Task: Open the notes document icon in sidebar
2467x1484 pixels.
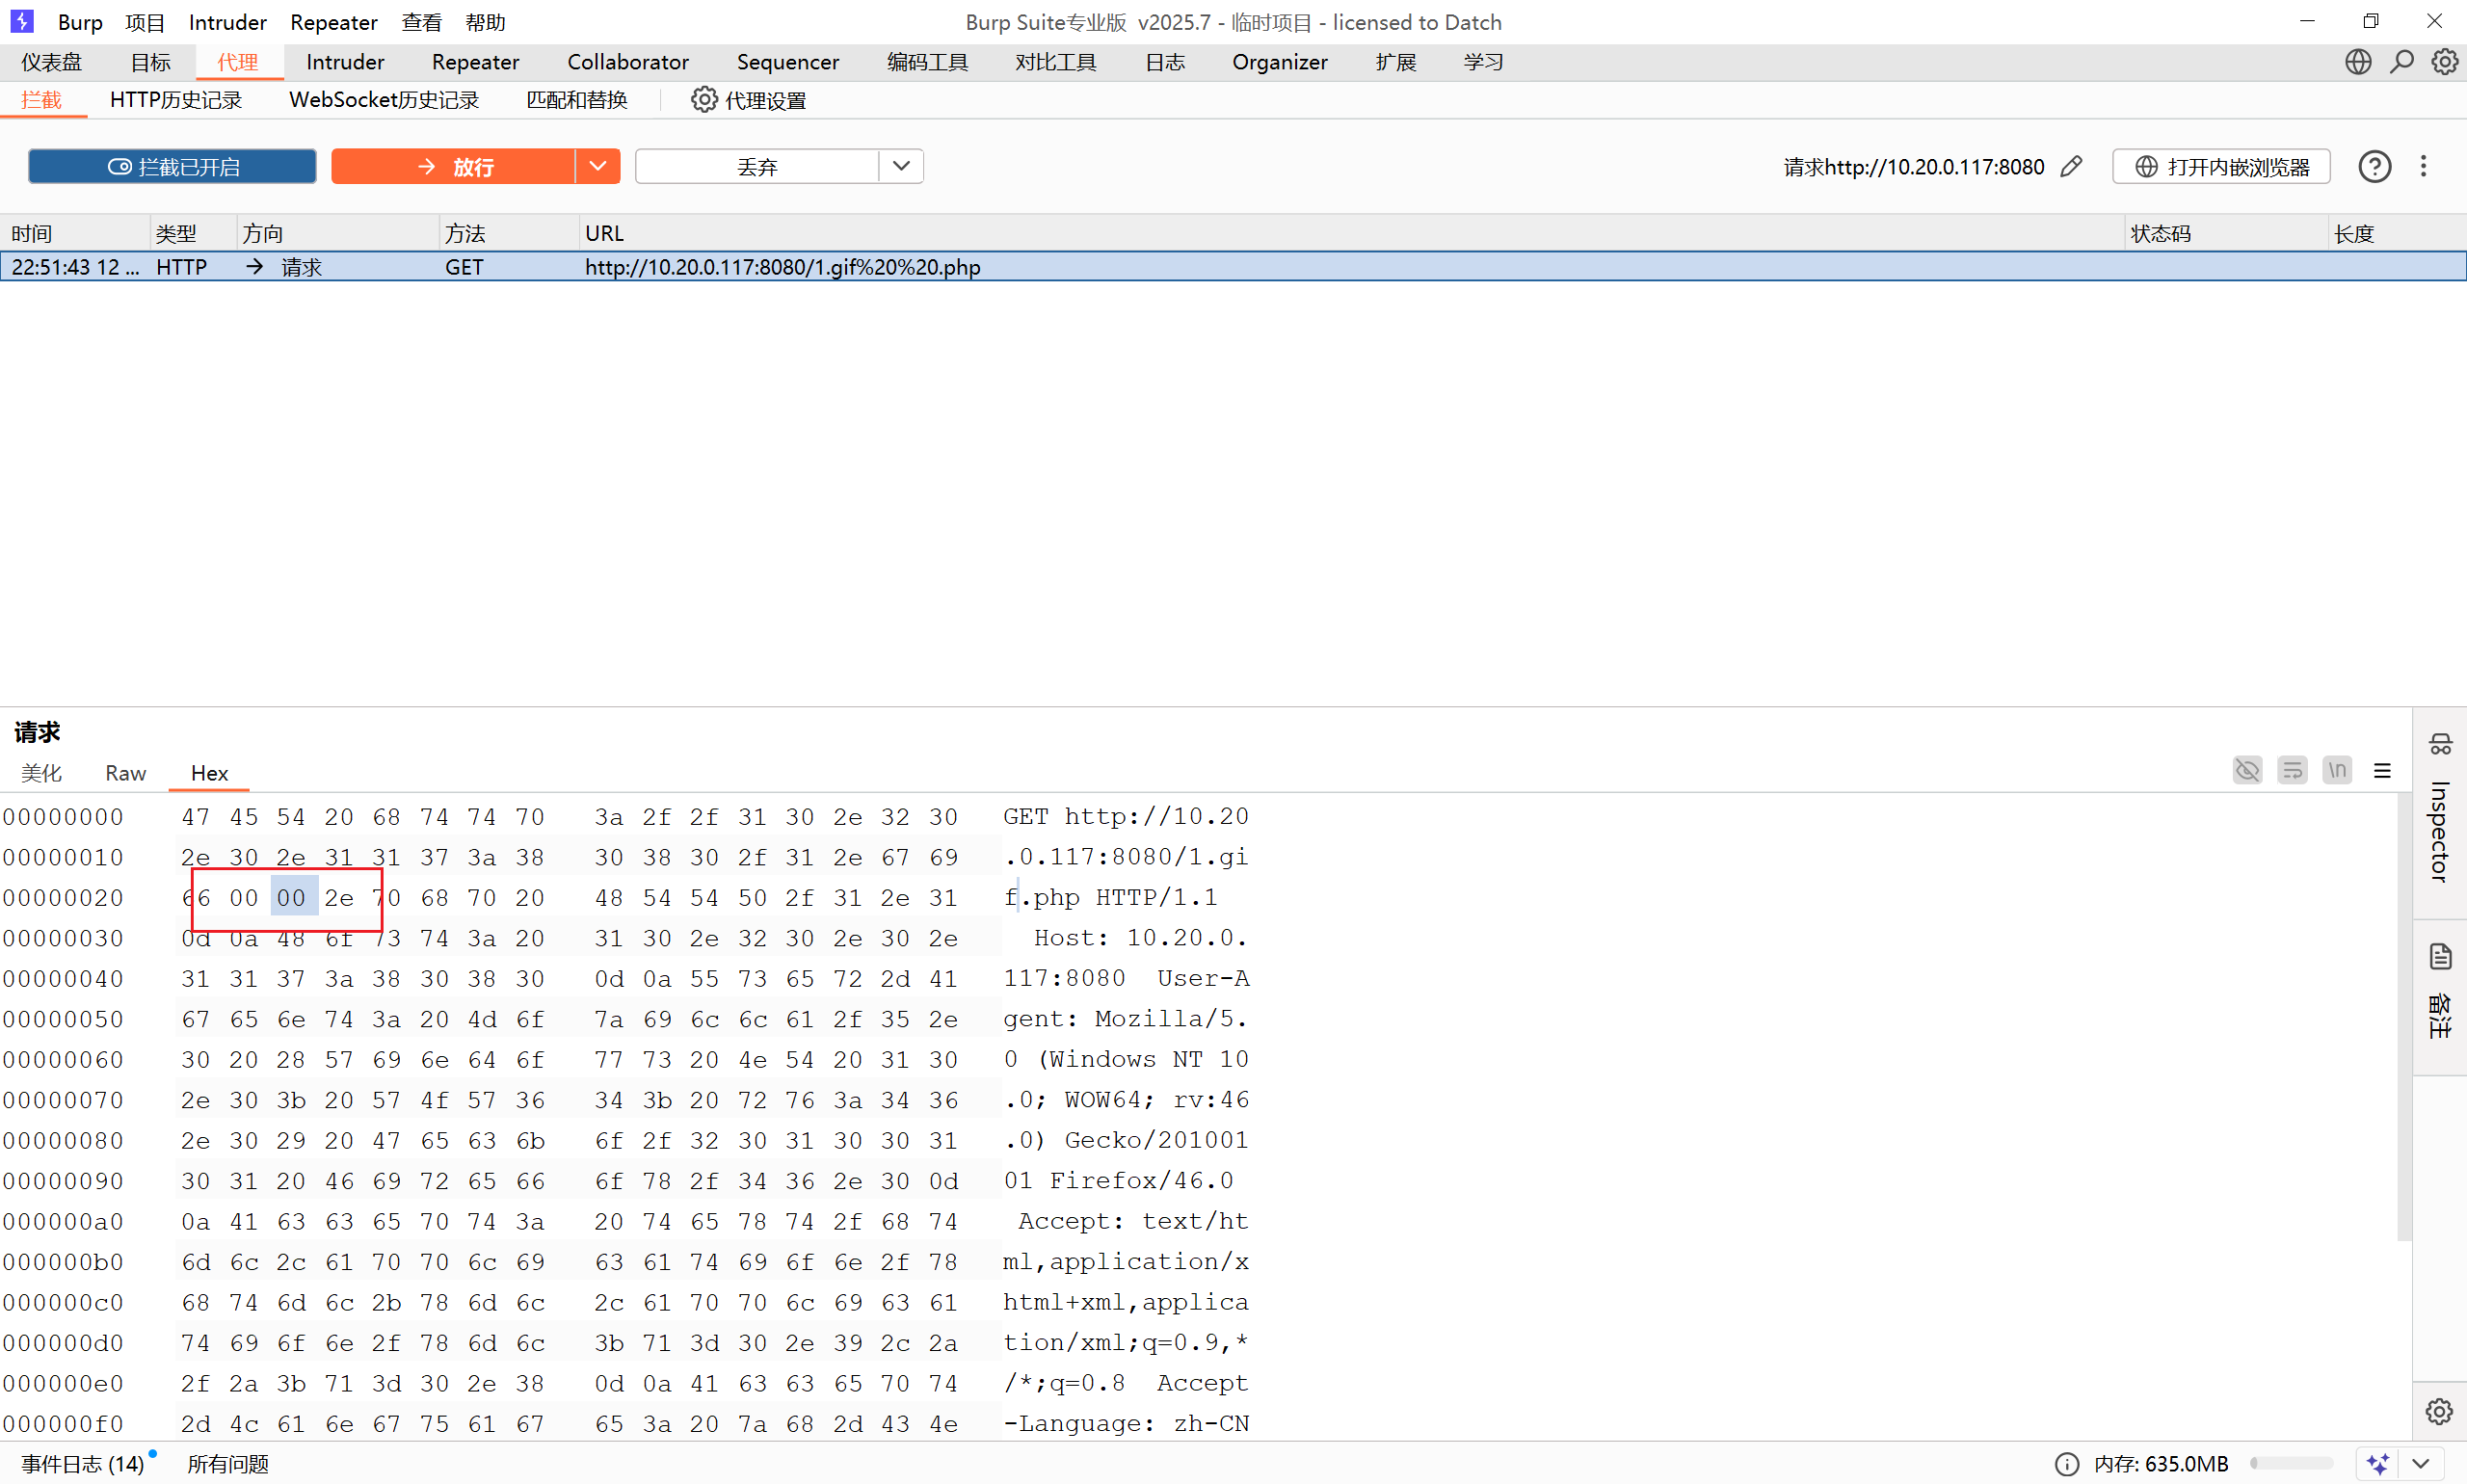Action: pos(2440,957)
